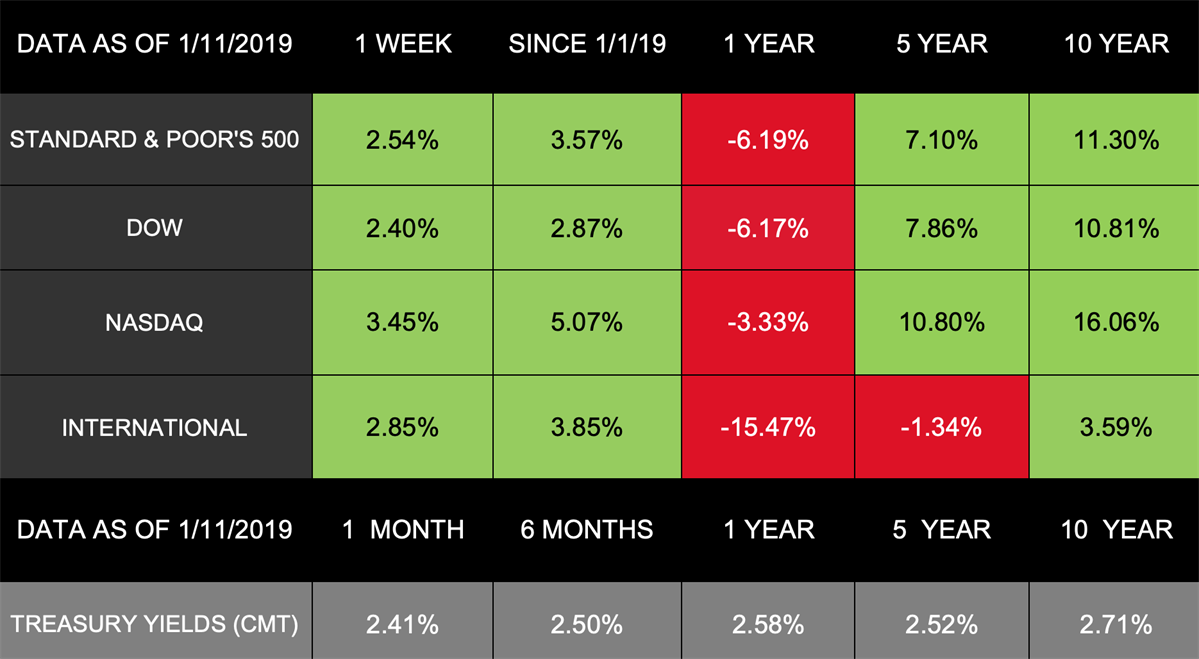The image size is (1199, 659).
Task: Click the red -1.34% cell
Action: pyautogui.click(x=941, y=428)
